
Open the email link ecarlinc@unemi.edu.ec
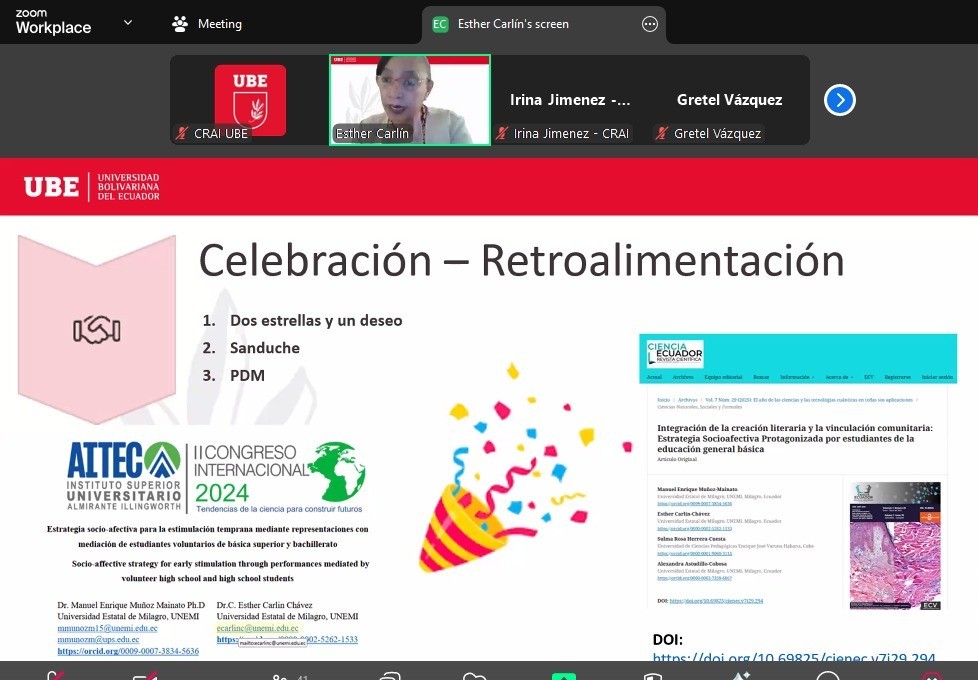point(258,628)
